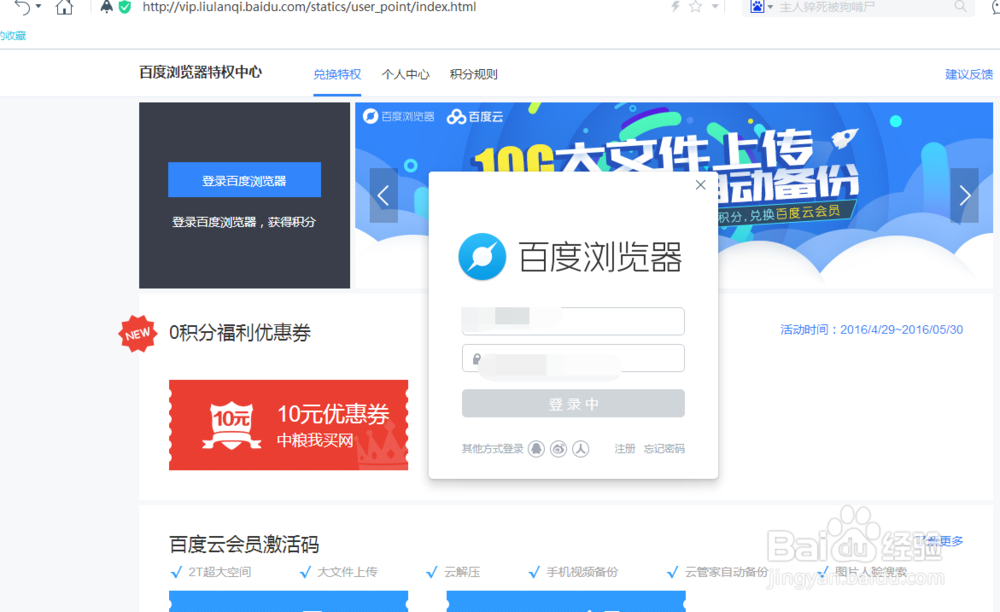Screen dimensions: 1000x612
Task: Log in with Renren account
Action: (x=579, y=449)
